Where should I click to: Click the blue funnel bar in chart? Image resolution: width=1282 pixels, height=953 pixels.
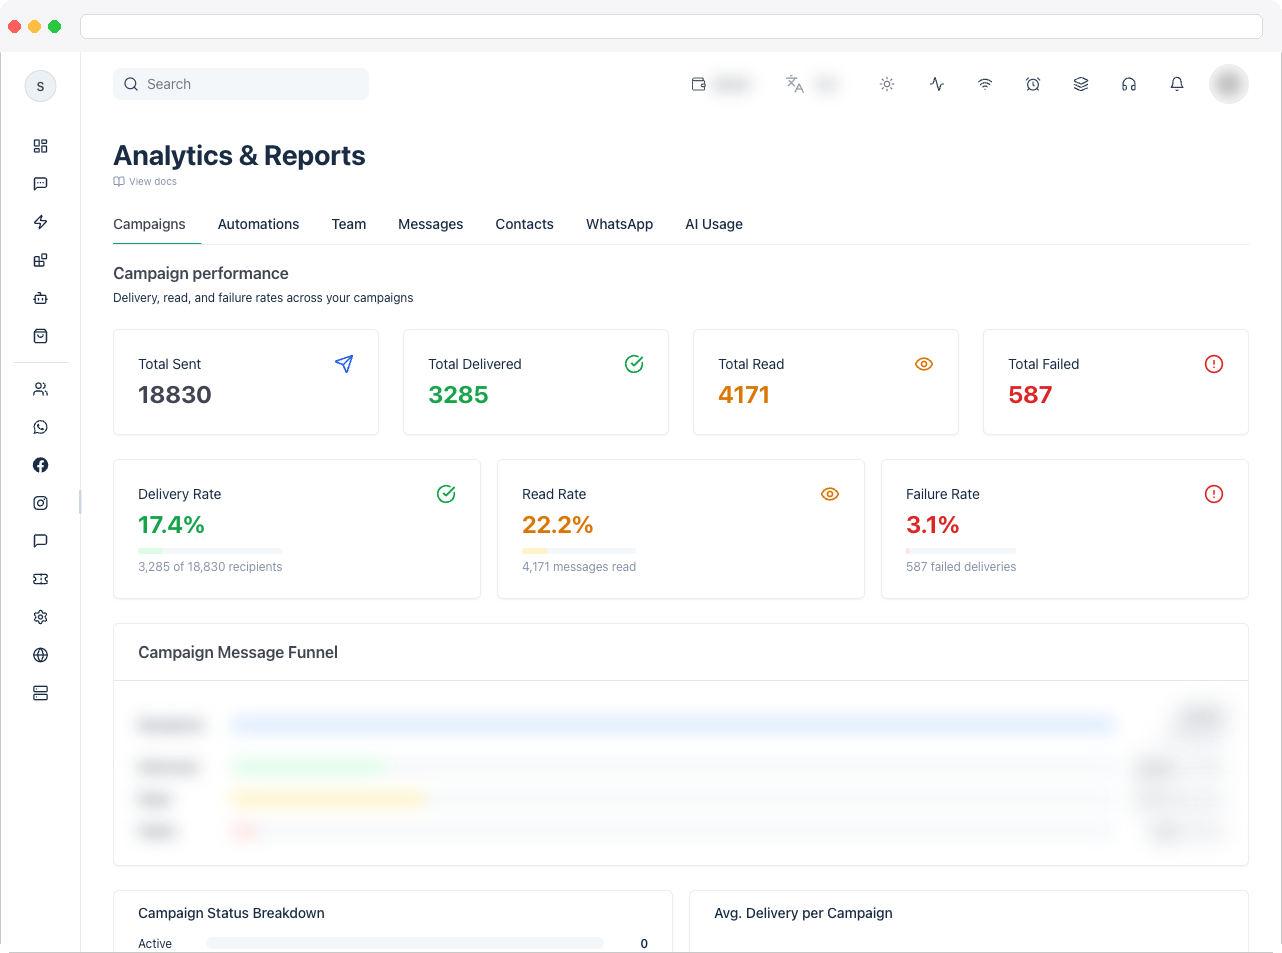(x=672, y=724)
